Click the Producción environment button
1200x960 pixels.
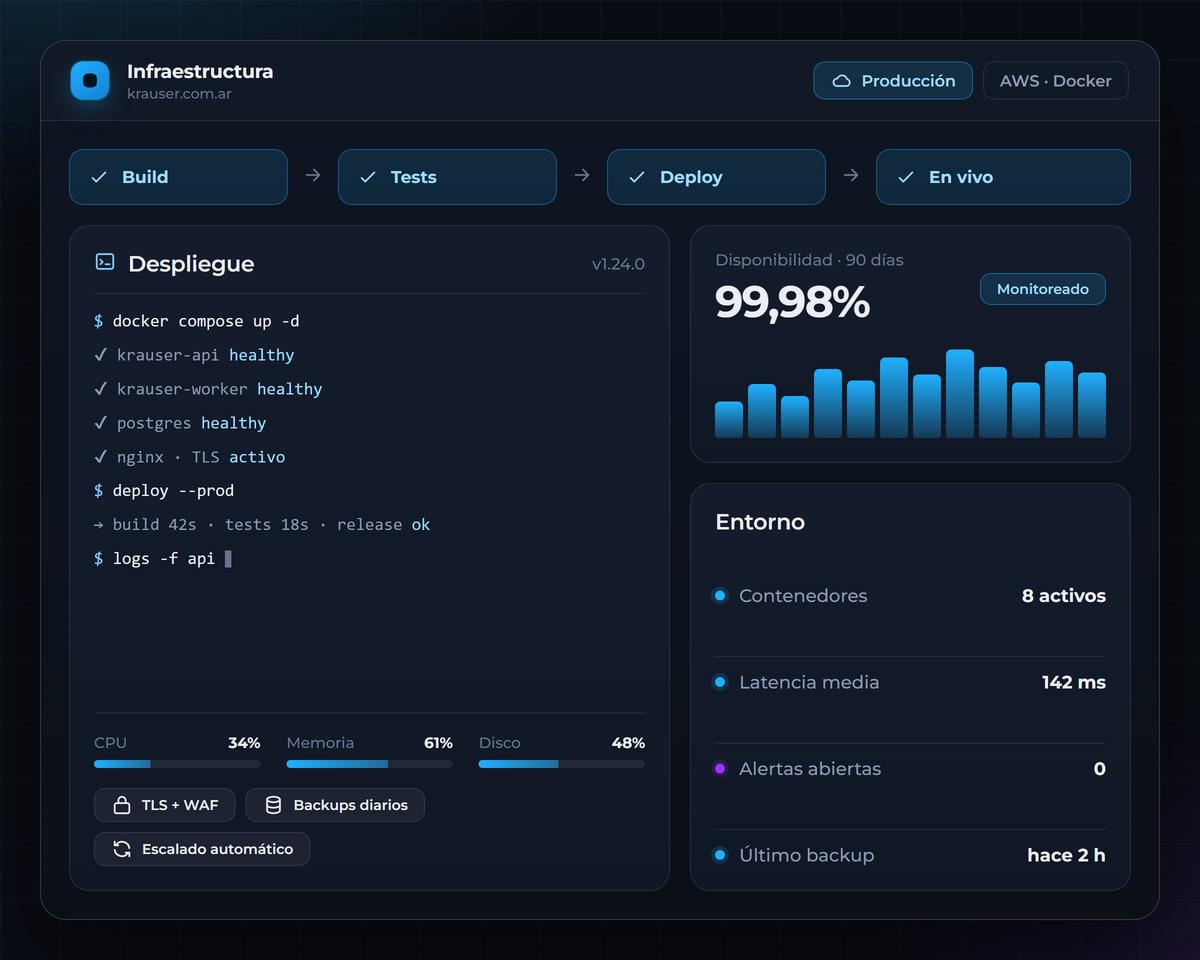(x=893, y=81)
